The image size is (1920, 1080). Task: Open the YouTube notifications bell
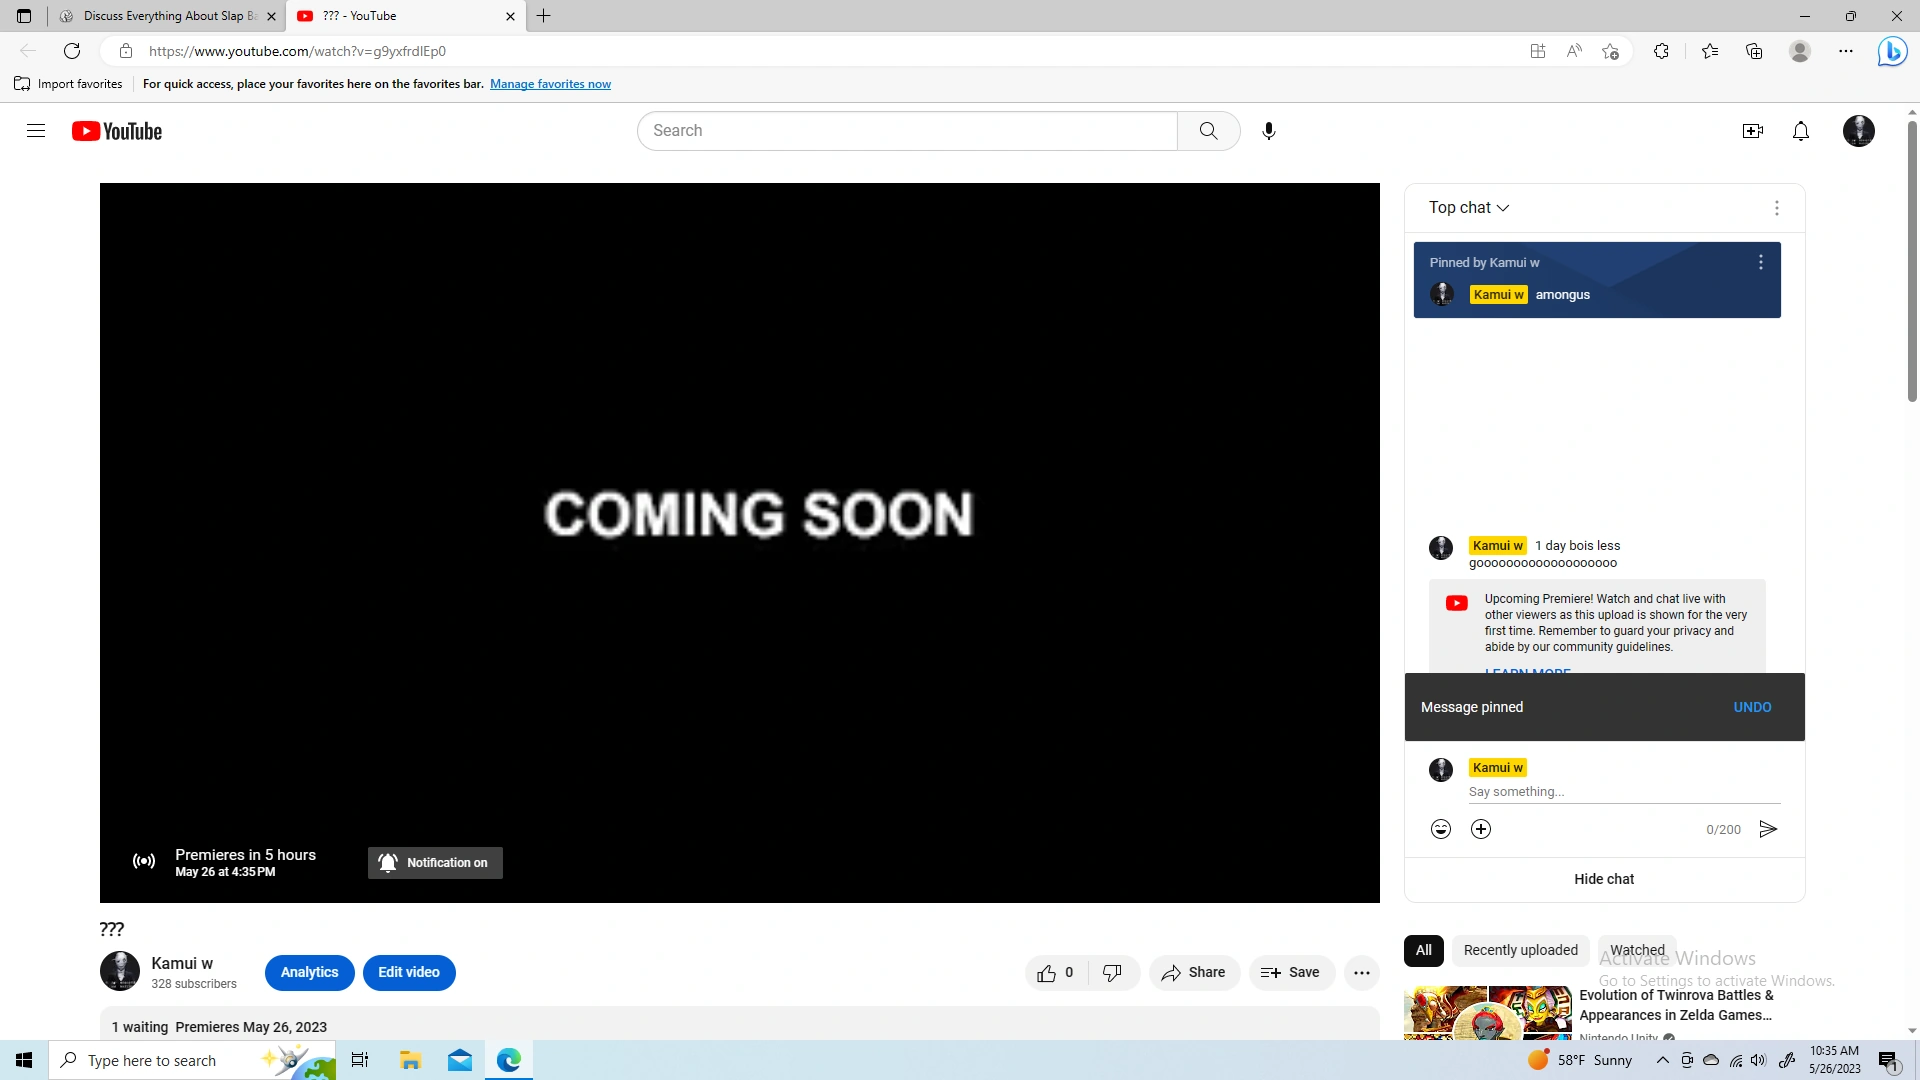(1800, 131)
